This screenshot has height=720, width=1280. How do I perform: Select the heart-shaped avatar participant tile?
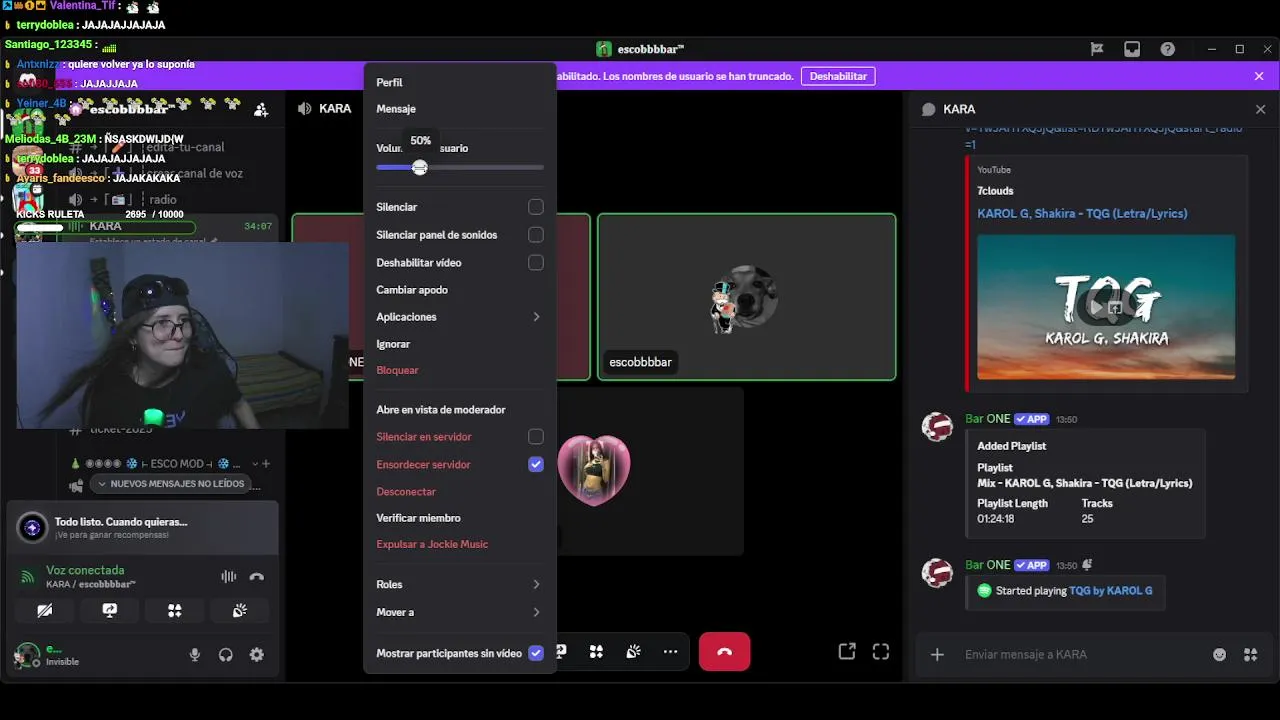click(x=594, y=471)
